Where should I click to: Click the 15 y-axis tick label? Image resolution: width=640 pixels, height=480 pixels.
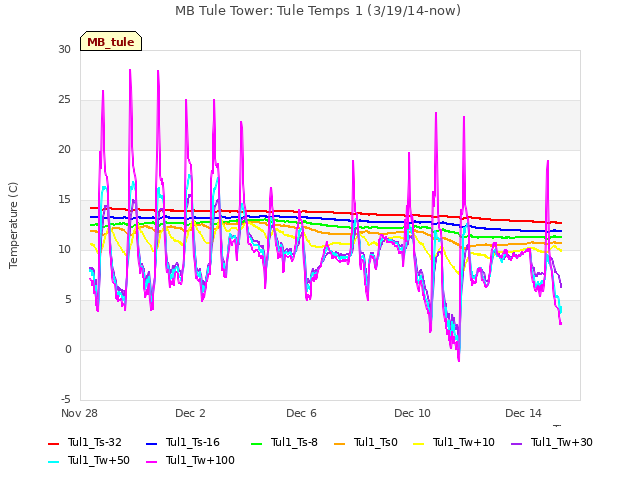(x=64, y=200)
